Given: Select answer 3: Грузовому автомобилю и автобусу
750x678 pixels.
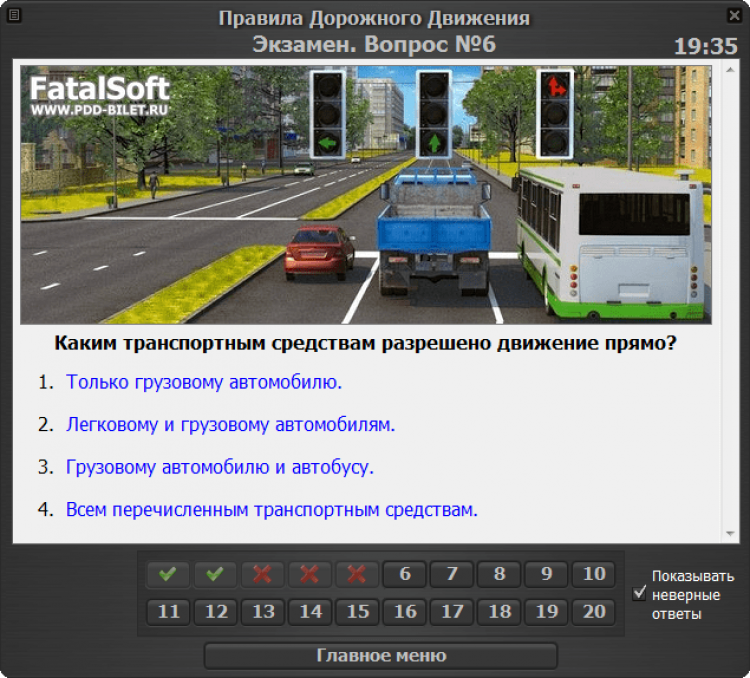Looking at the screenshot, I should click(x=220, y=467).
